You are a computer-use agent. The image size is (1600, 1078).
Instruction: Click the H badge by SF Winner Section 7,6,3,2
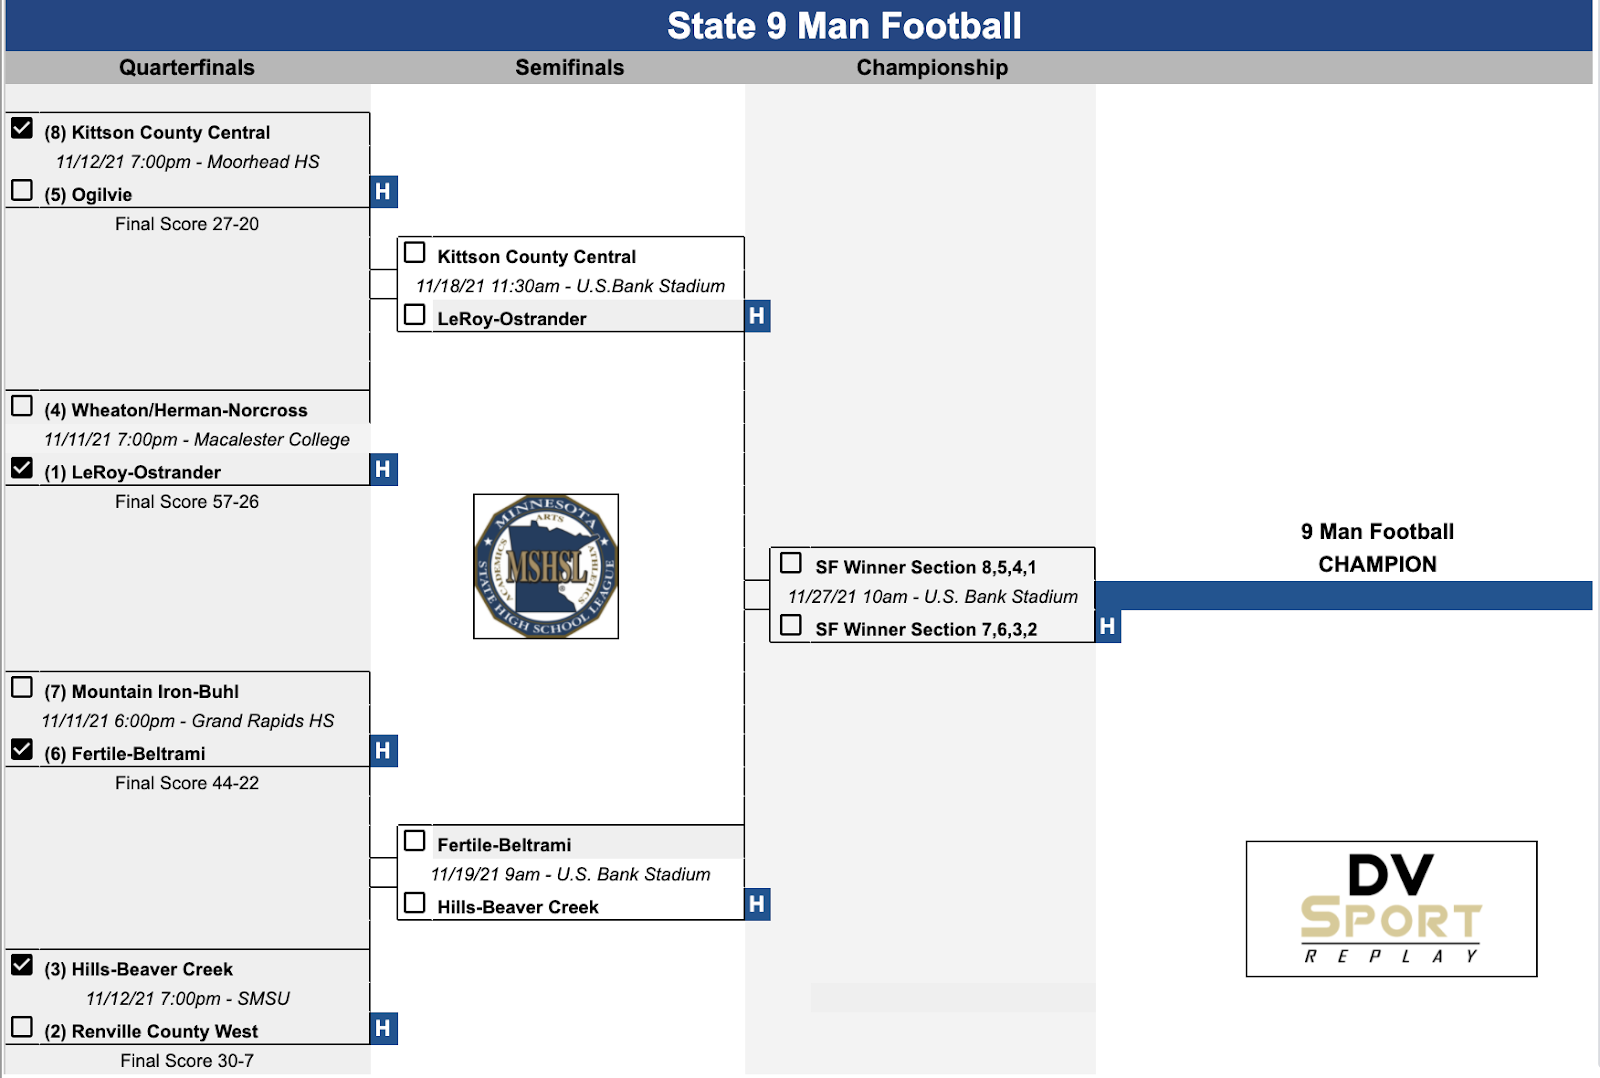pos(1107,627)
